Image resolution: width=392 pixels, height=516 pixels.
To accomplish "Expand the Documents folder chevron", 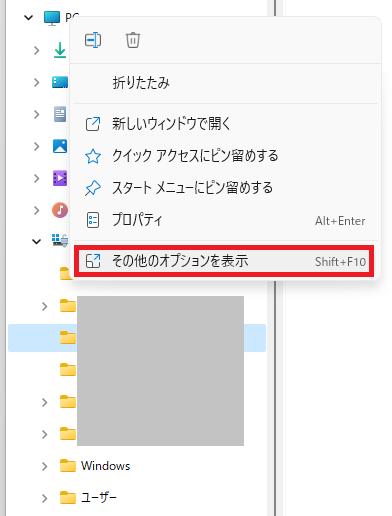I will (x=37, y=114).
